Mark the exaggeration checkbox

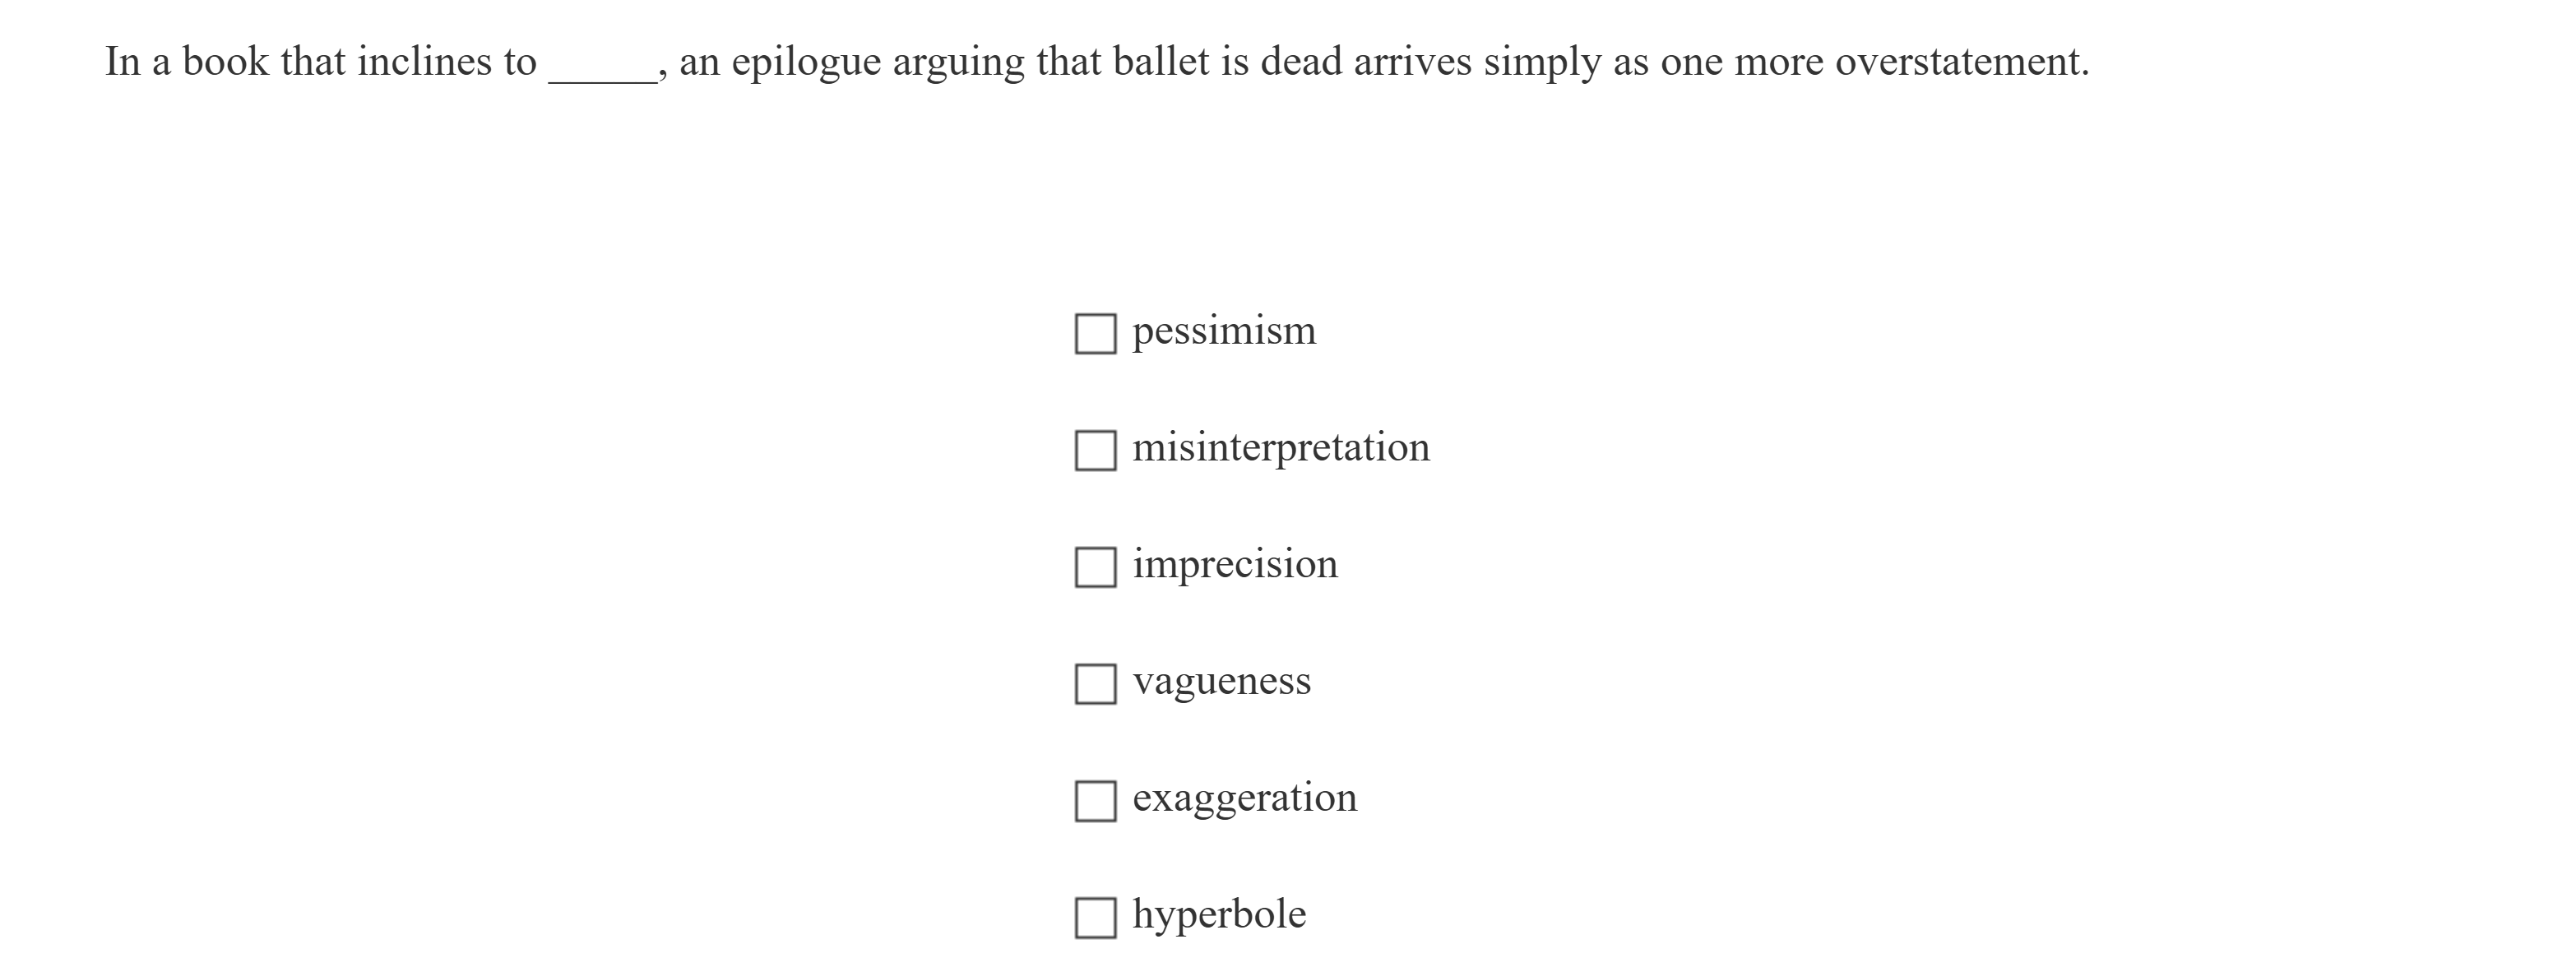(x=1095, y=801)
